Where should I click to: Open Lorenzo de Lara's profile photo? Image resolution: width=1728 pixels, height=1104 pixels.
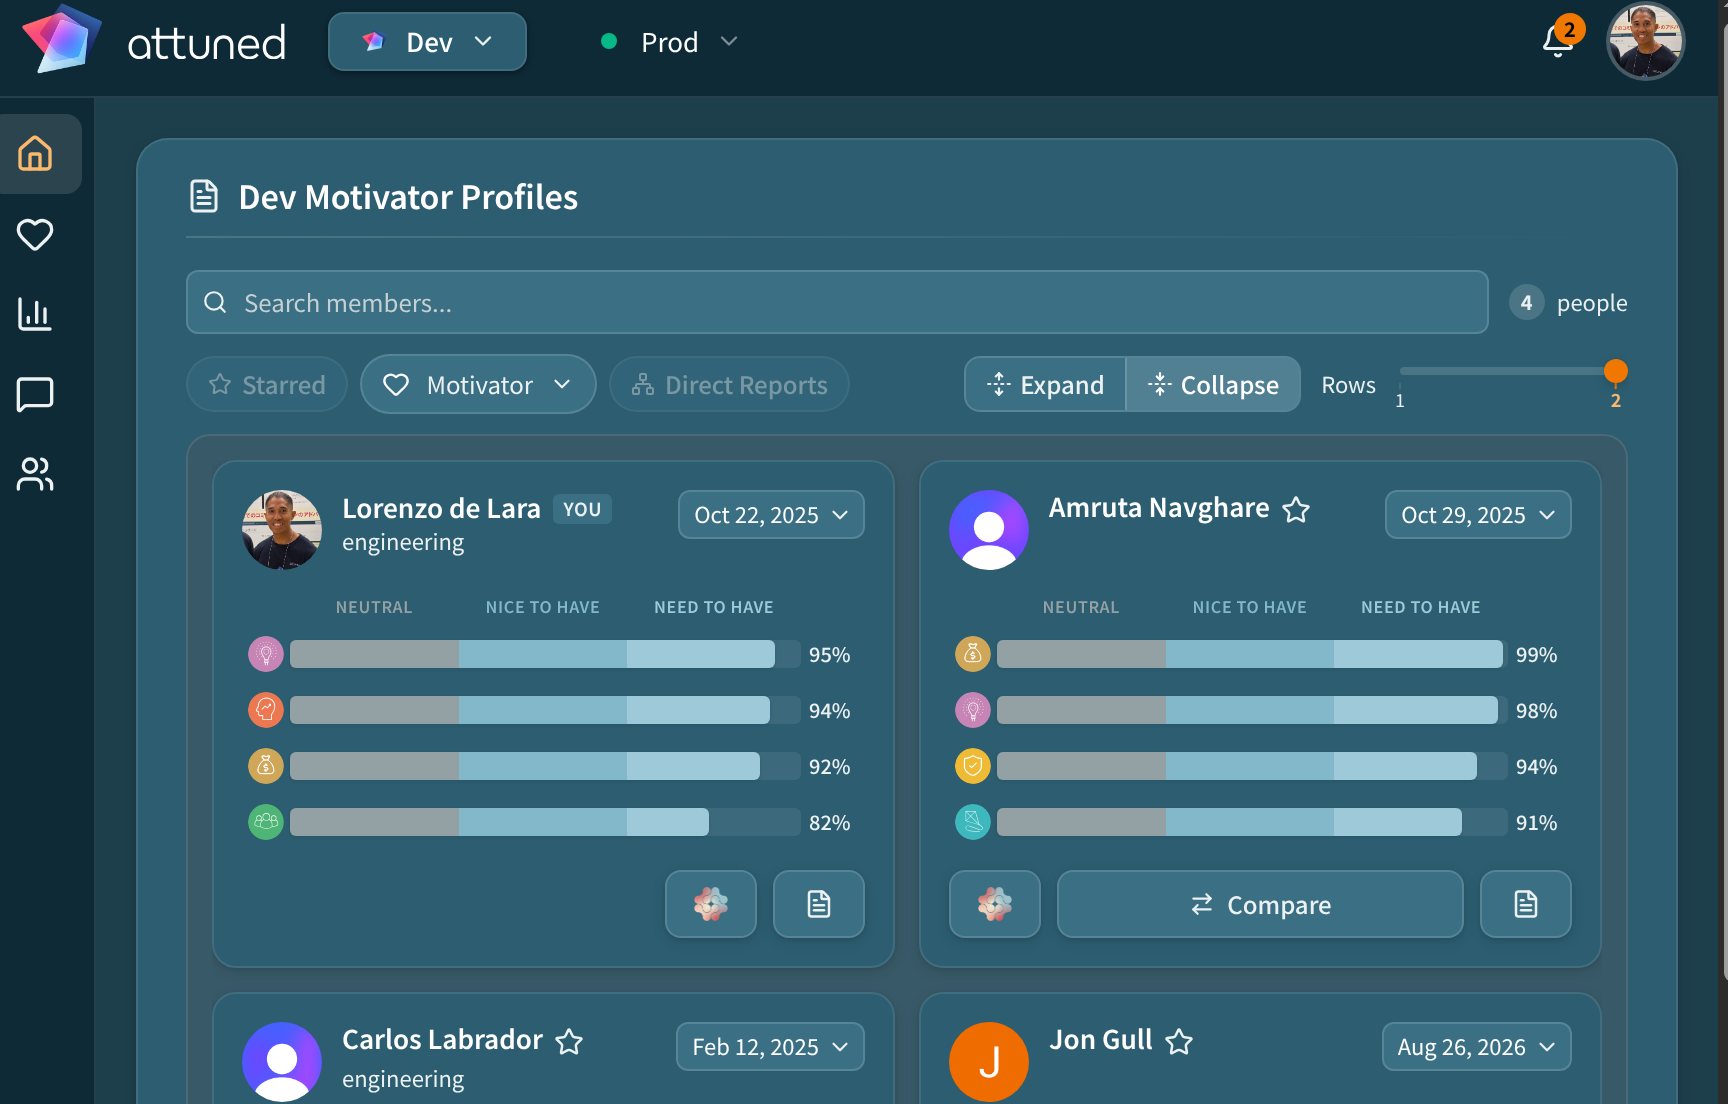[x=282, y=530]
